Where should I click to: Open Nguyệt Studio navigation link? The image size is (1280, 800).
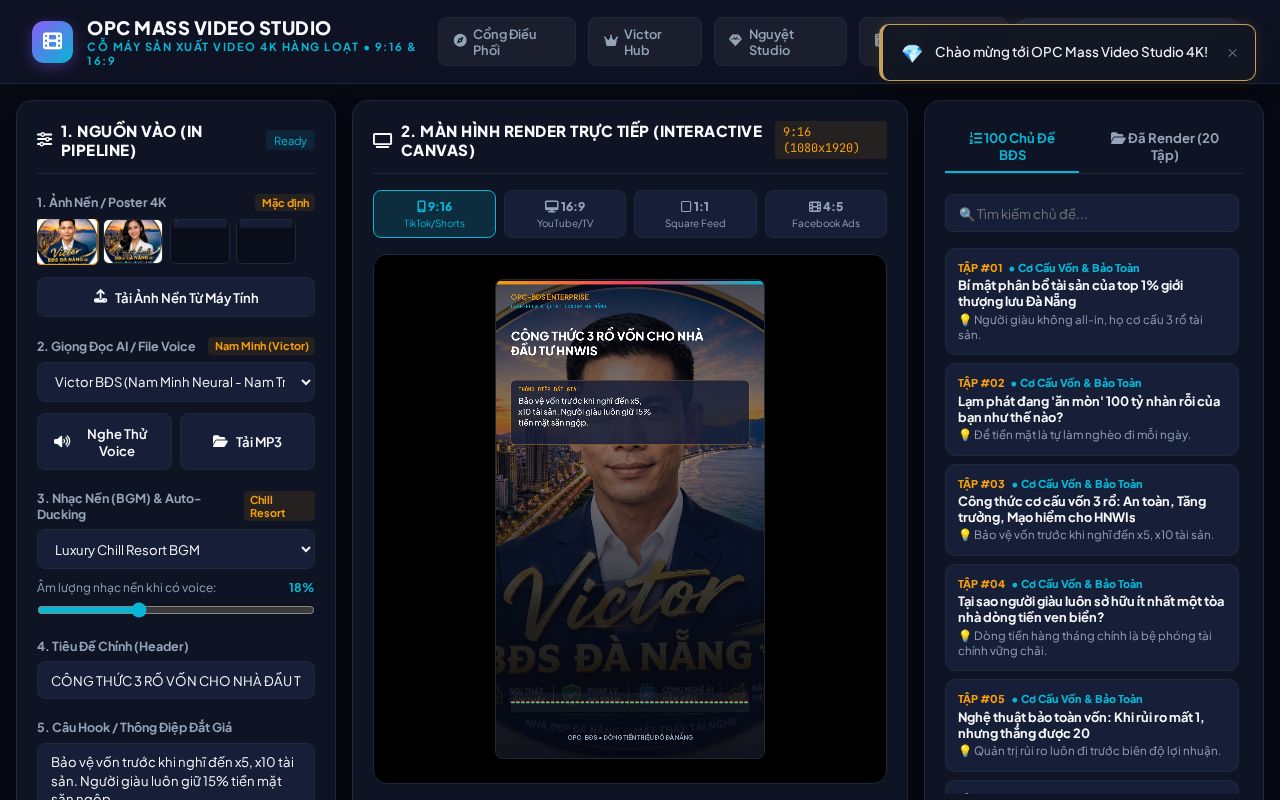coord(780,42)
